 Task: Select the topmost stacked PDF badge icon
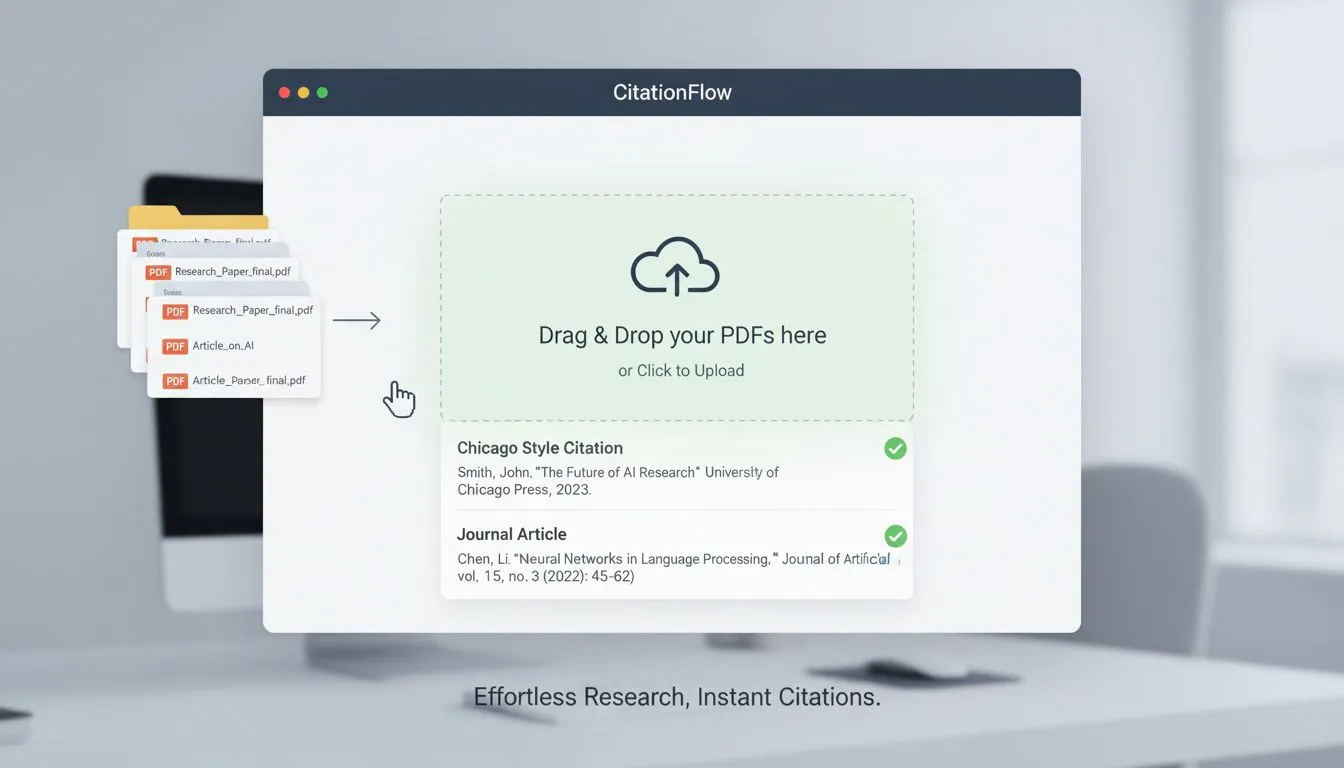tap(145, 243)
